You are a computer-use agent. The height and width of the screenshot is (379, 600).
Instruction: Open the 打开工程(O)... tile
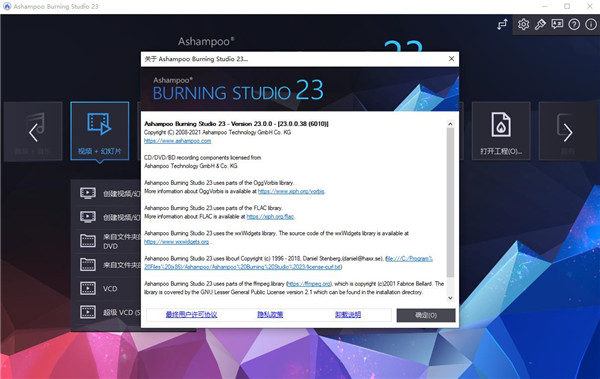click(x=501, y=131)
